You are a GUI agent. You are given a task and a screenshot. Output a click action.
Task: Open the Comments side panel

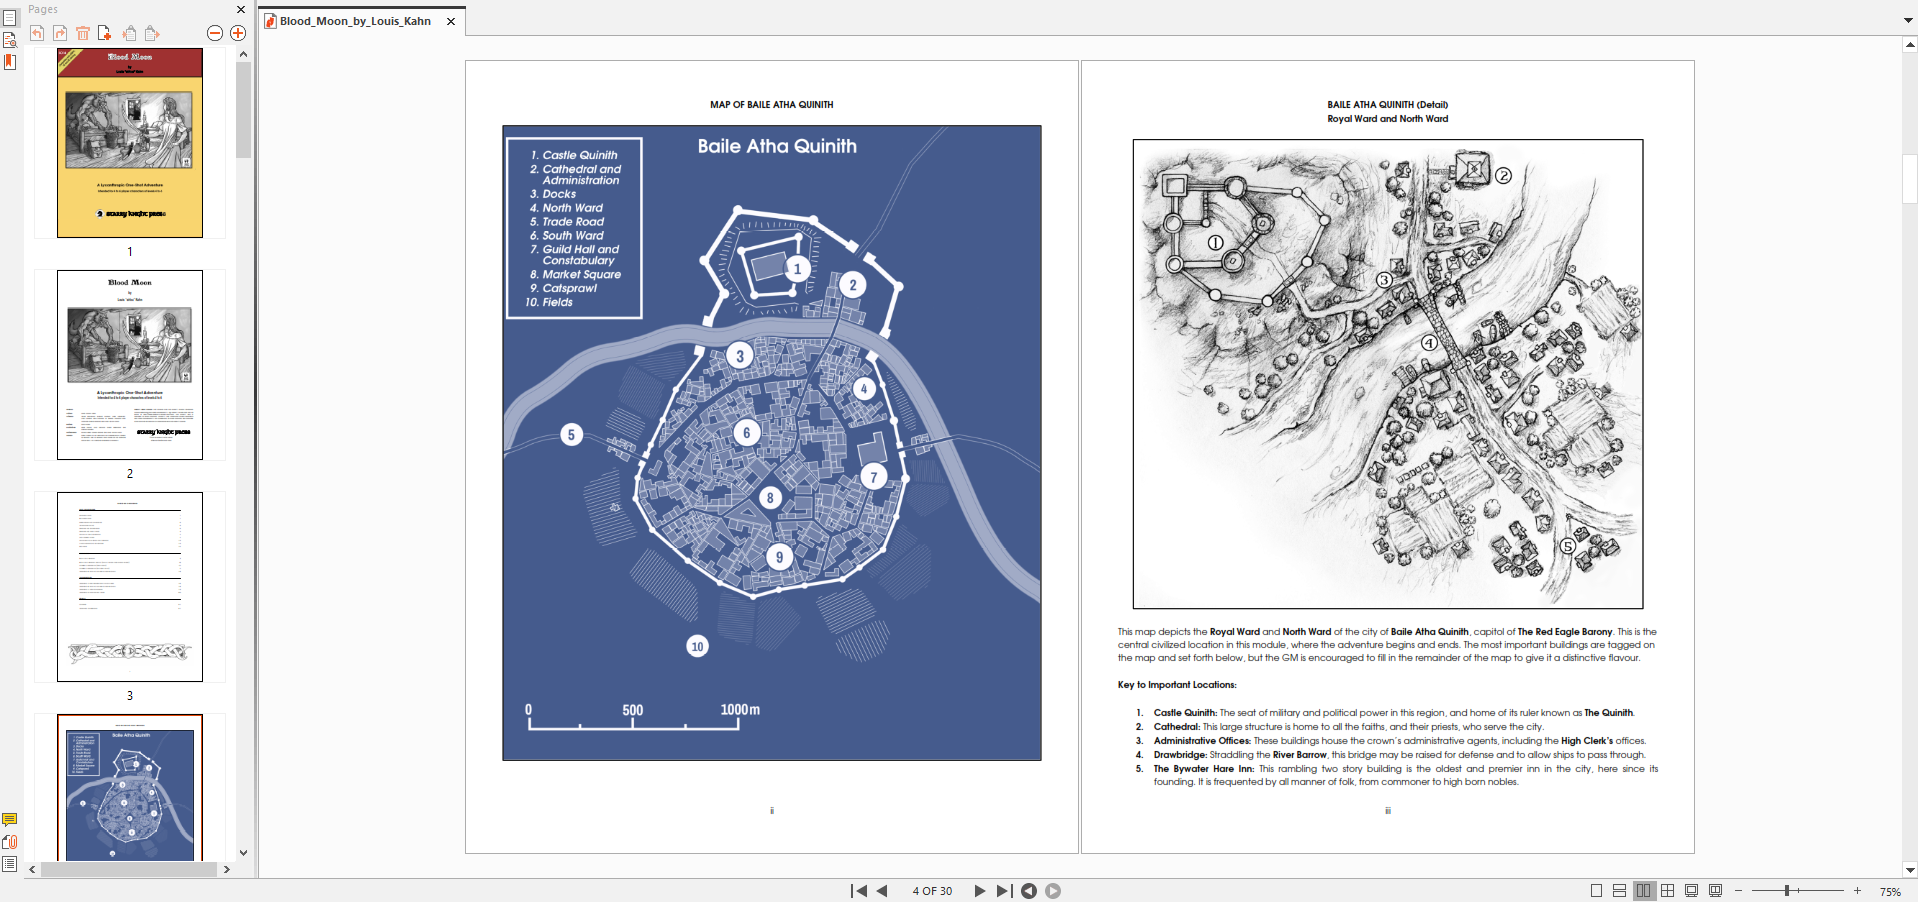pos(10,820)
